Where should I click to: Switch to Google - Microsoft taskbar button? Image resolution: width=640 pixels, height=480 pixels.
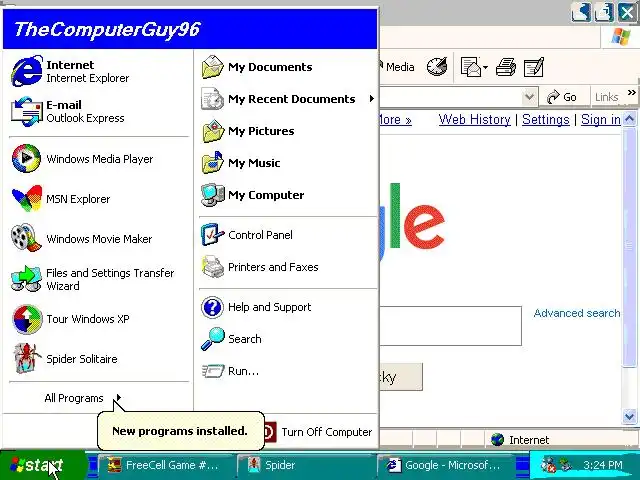(x=445, y=465)
